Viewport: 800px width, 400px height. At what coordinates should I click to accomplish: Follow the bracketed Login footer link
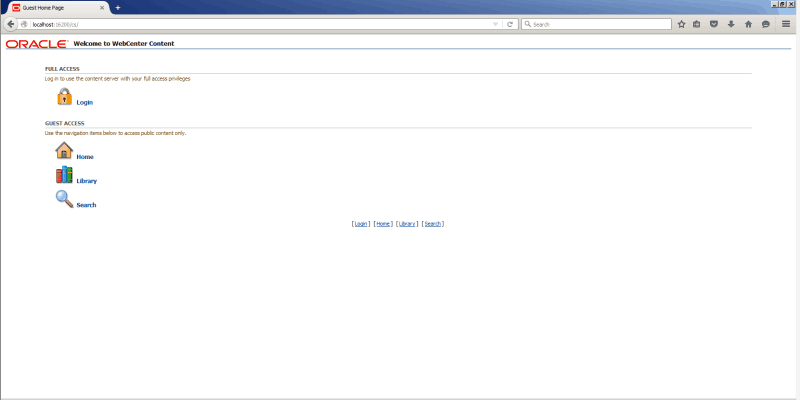pos(361,224)
